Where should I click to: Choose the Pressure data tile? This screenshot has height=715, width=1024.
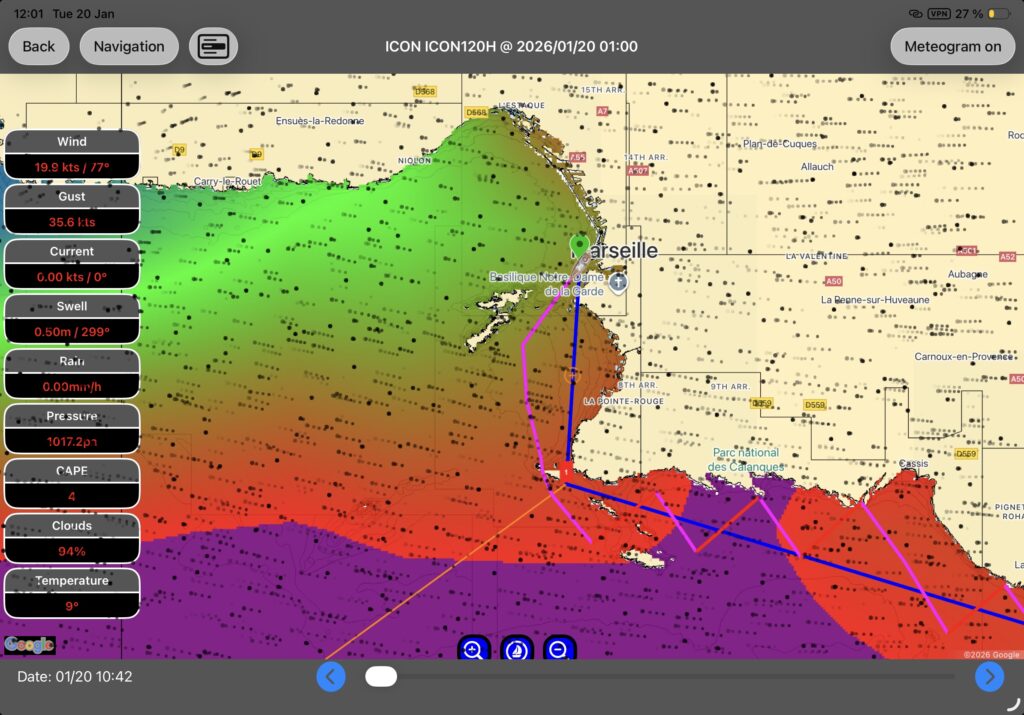(x=72, y=429)
